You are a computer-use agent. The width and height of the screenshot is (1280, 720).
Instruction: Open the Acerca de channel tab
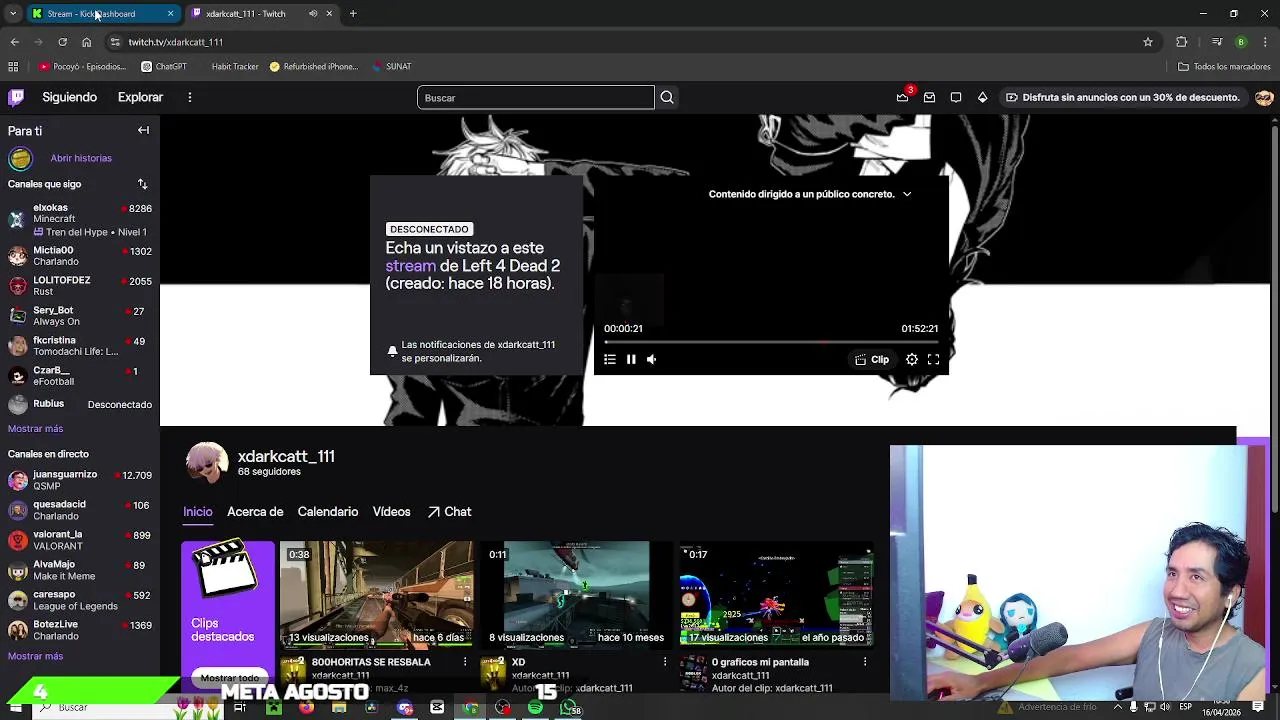[255, 511]
